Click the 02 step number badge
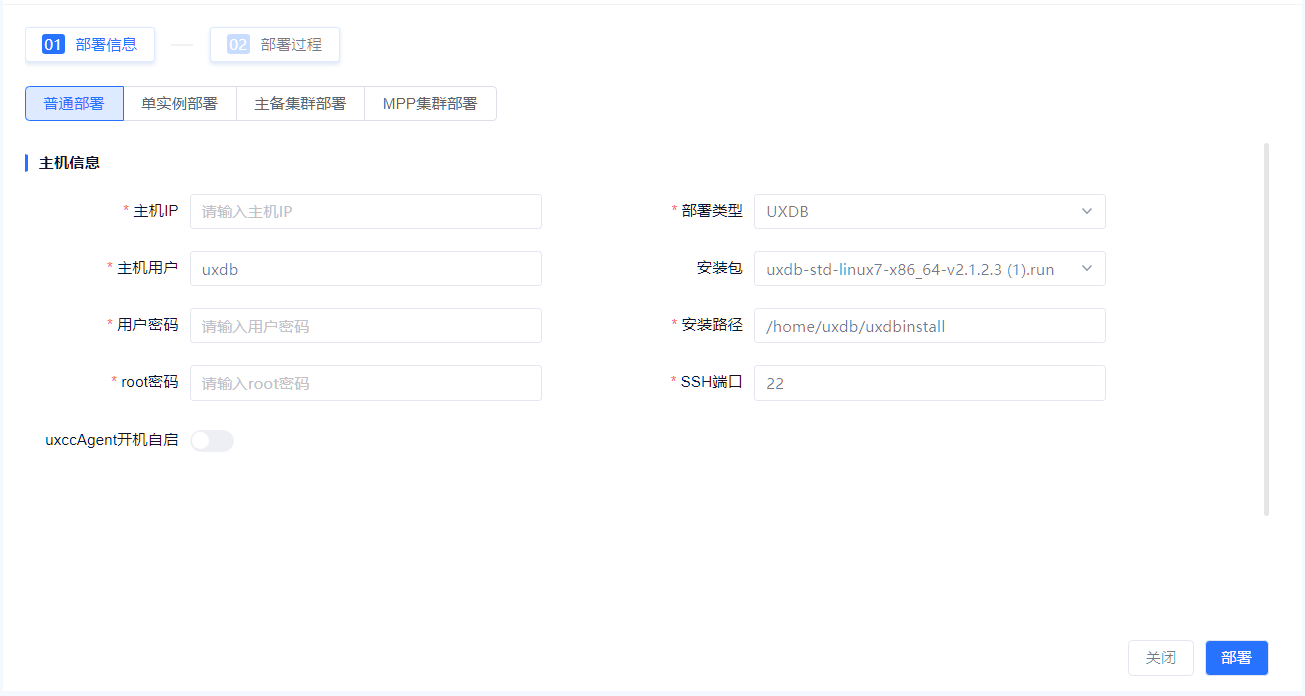This screenshot has width=1305, height=696. point(238,45)
